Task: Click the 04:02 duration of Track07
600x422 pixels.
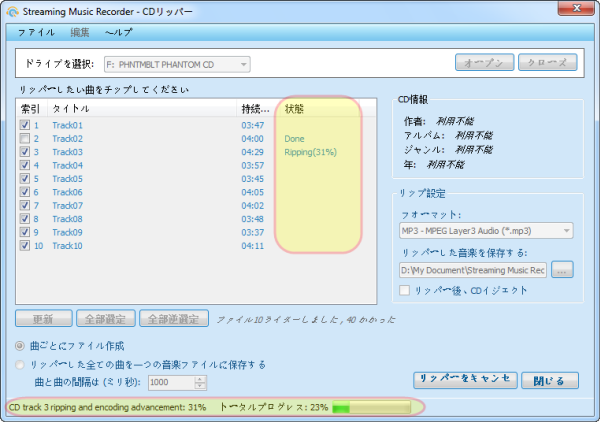Action: (253, 205)
